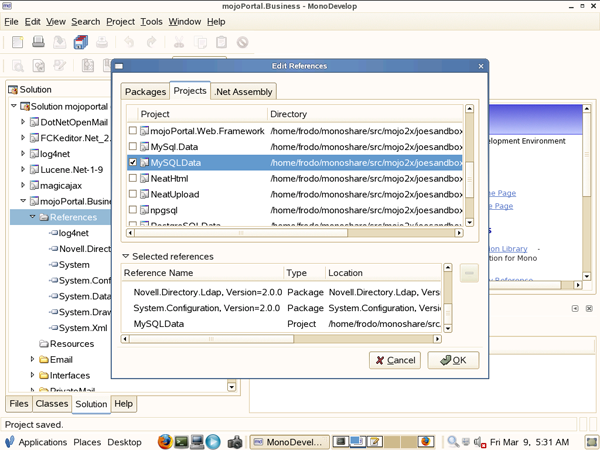Switch to the Packages tab
This screenshot has height=450, width=600.
(x=145, y=91)
